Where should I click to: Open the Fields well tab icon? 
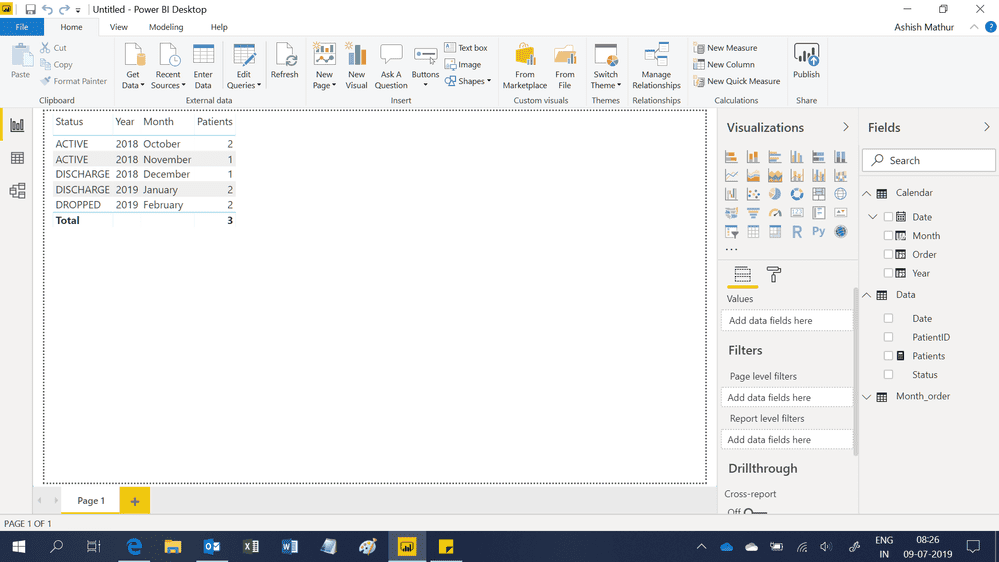coord(742,275)
